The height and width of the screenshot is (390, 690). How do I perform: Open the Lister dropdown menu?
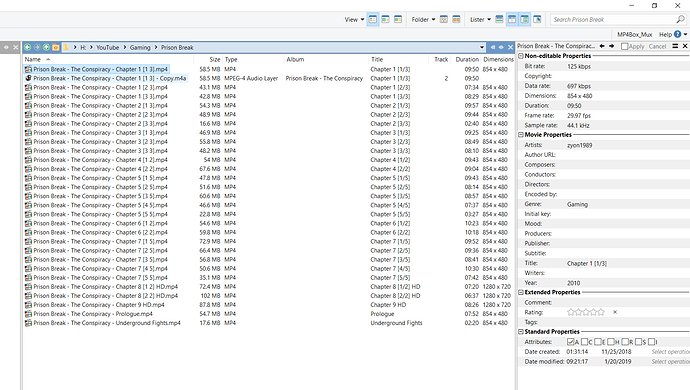[480, 19]
